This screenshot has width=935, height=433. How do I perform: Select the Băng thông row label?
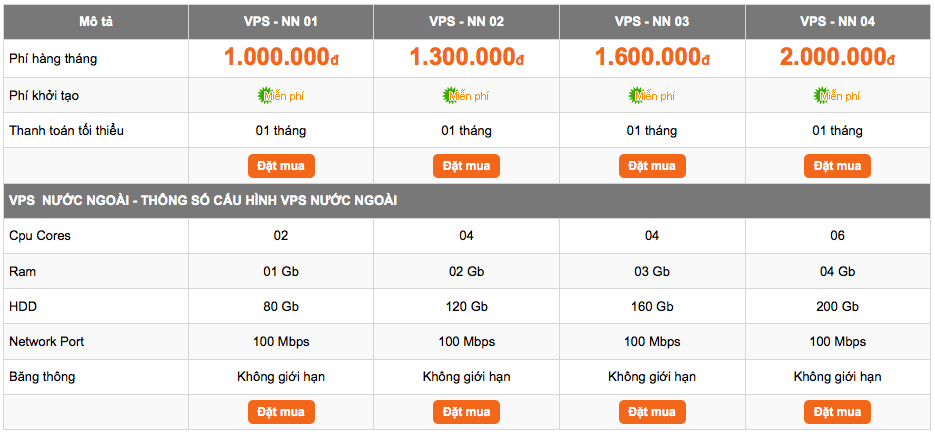click(x=42, y=377)
